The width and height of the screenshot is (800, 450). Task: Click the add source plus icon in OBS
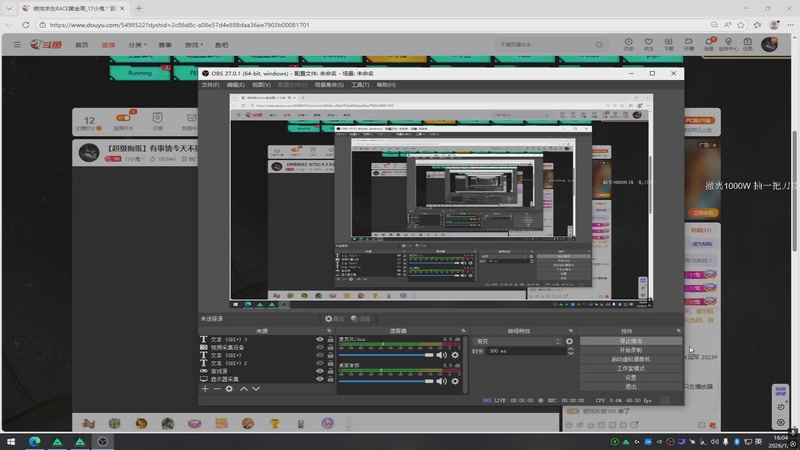[205, 389]
